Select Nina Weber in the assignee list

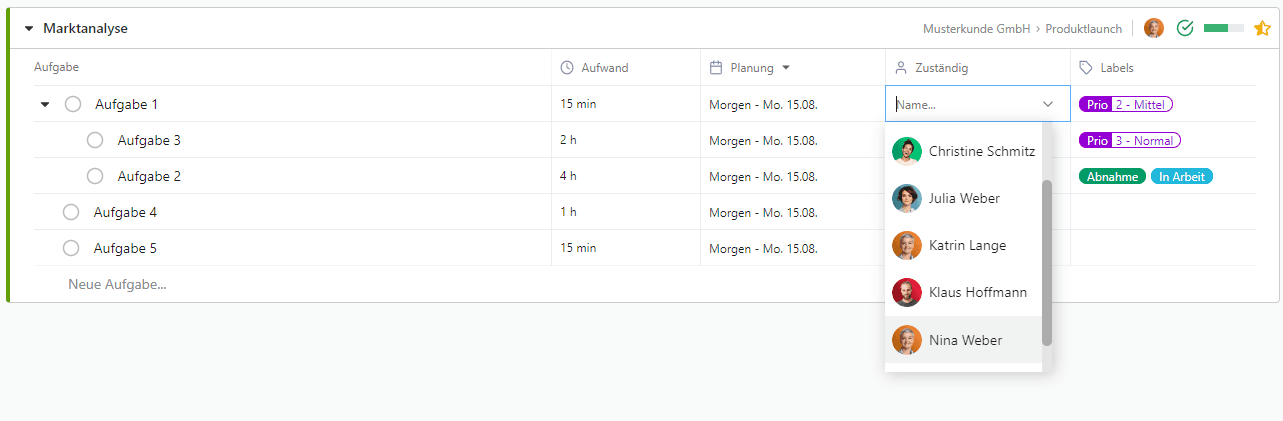point(963,340)
